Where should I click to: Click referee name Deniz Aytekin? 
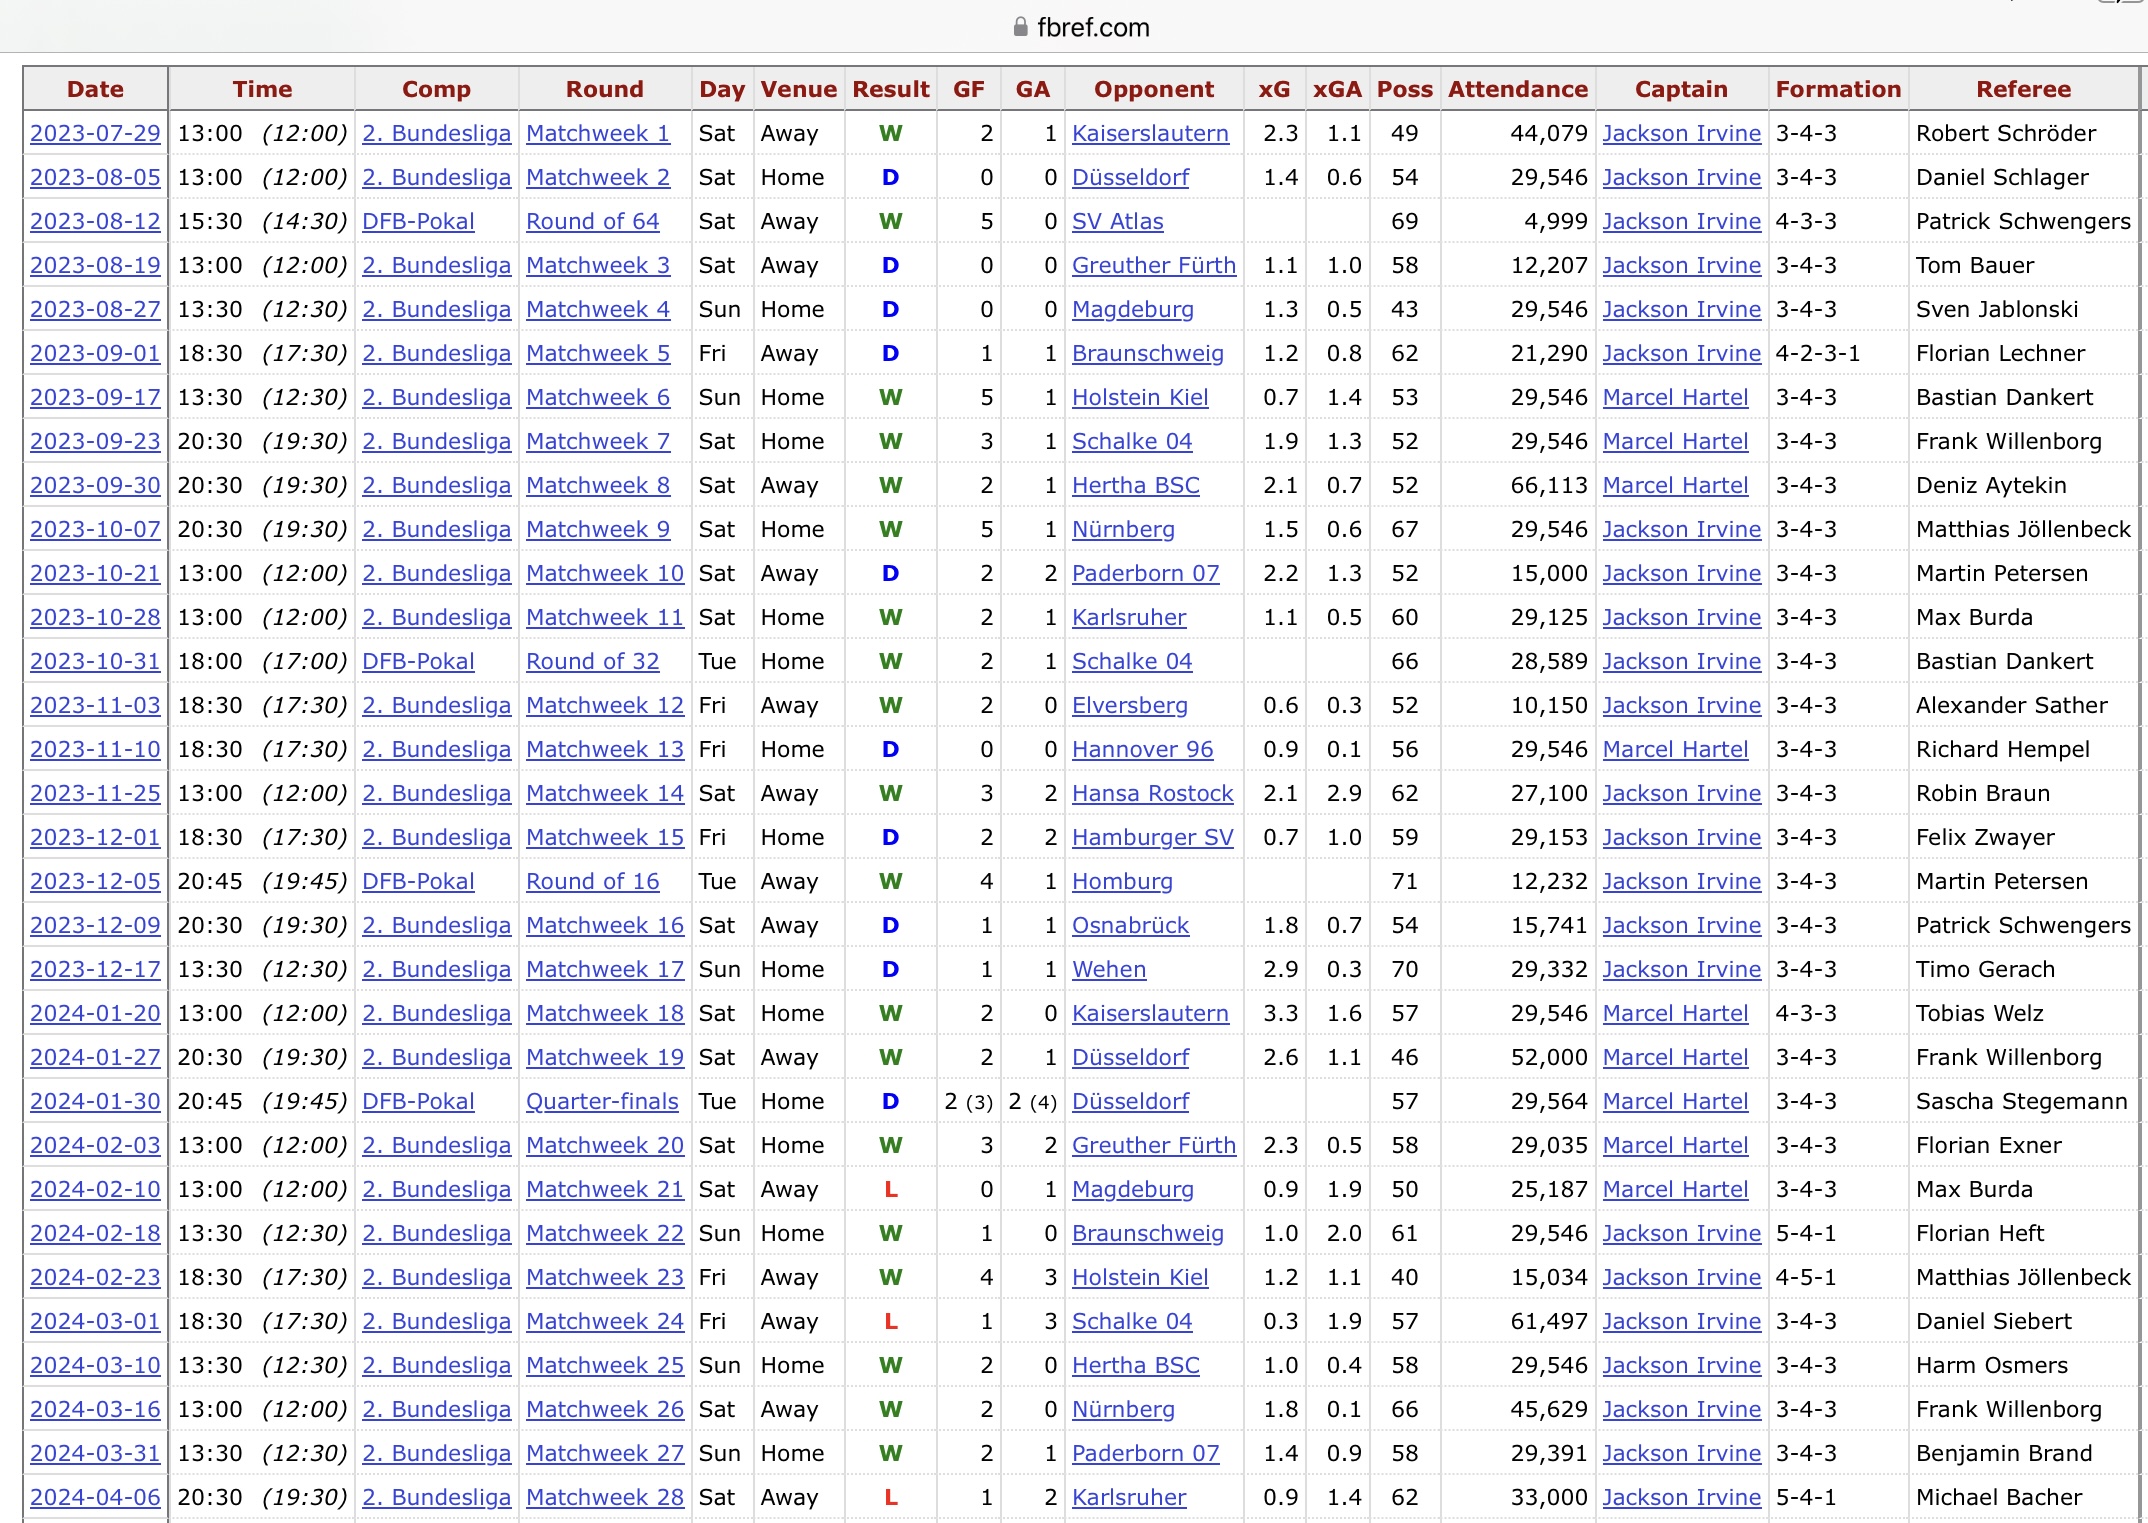1990,485
